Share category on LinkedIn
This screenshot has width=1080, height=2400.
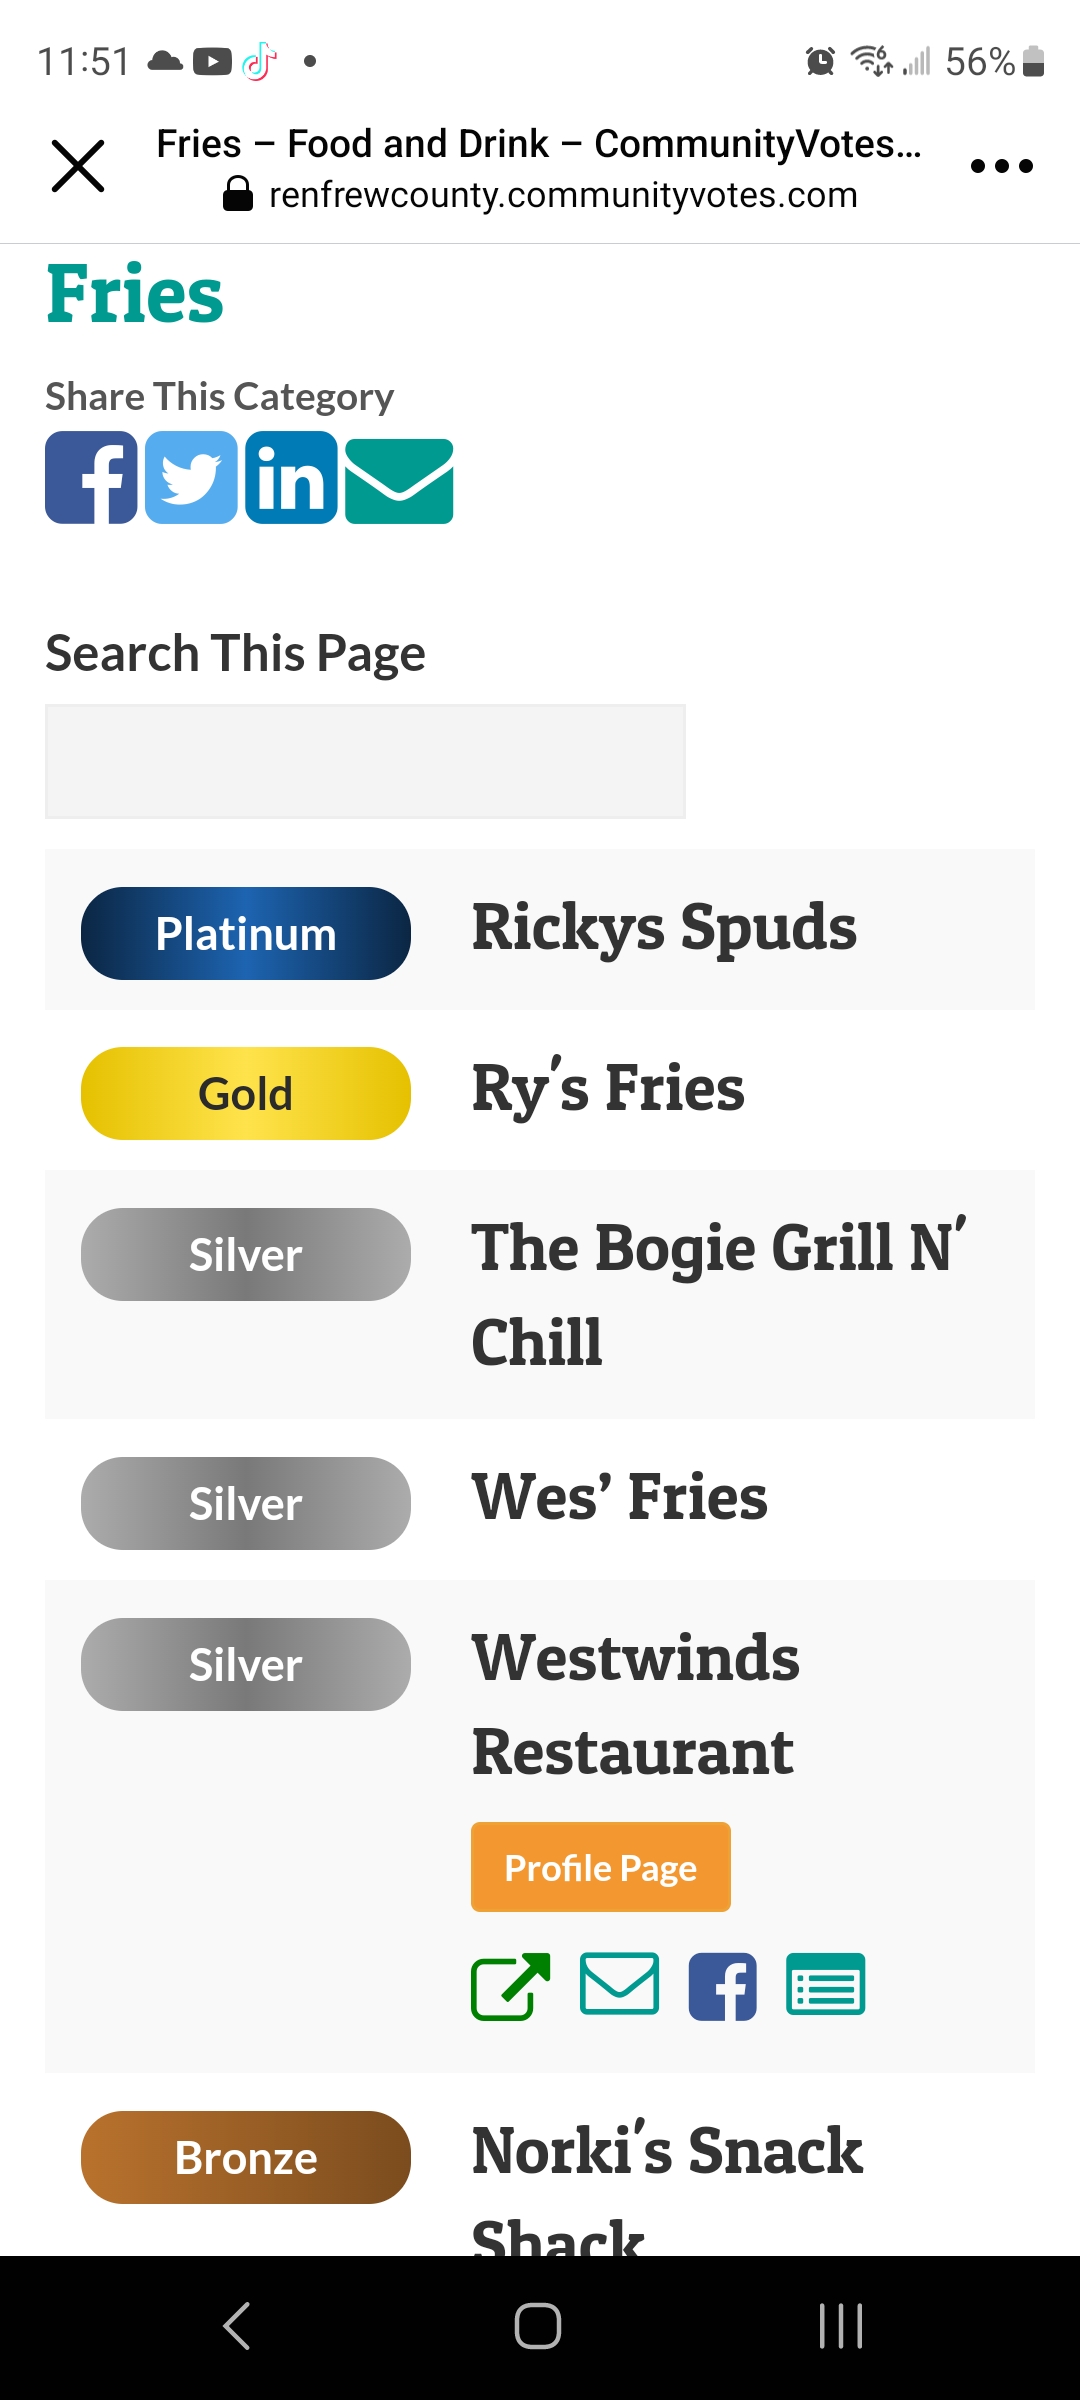(291, 478)
